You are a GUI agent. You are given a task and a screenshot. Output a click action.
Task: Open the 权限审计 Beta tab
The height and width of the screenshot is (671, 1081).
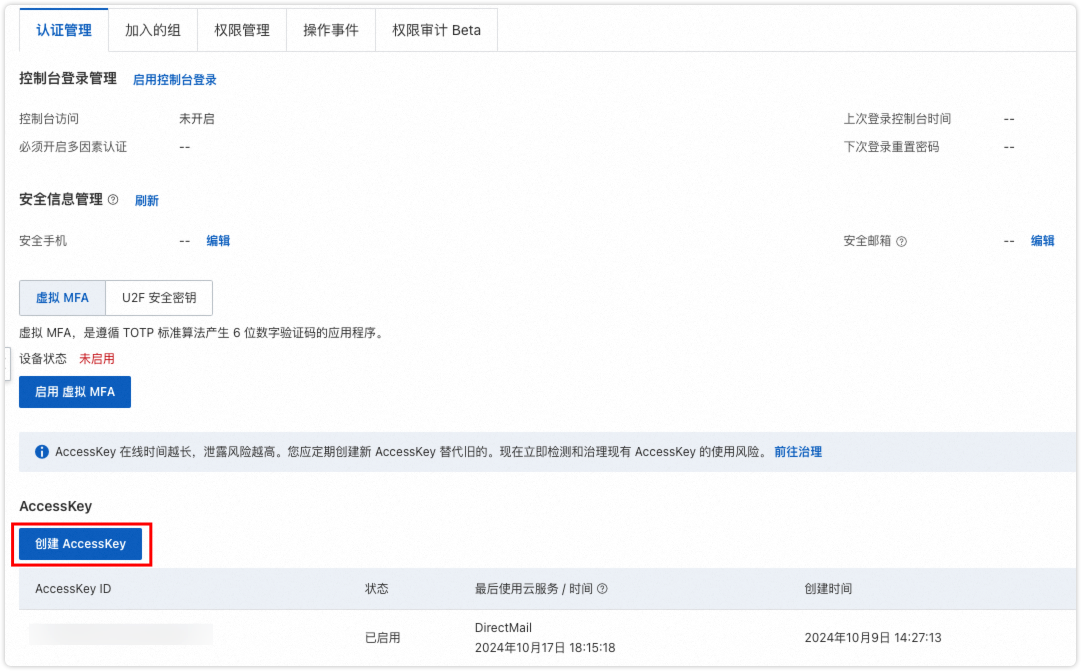point(436,30)
